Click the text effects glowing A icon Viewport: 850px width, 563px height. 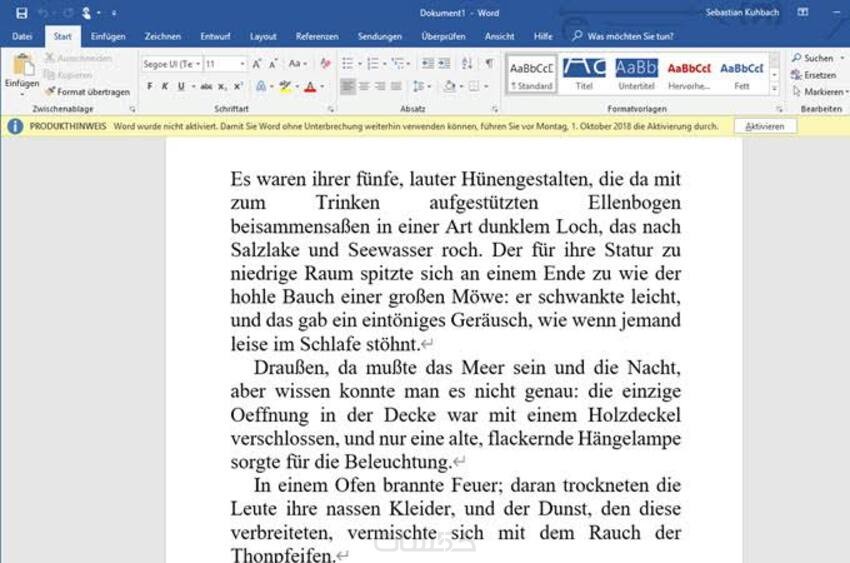(x=261, y=86)
